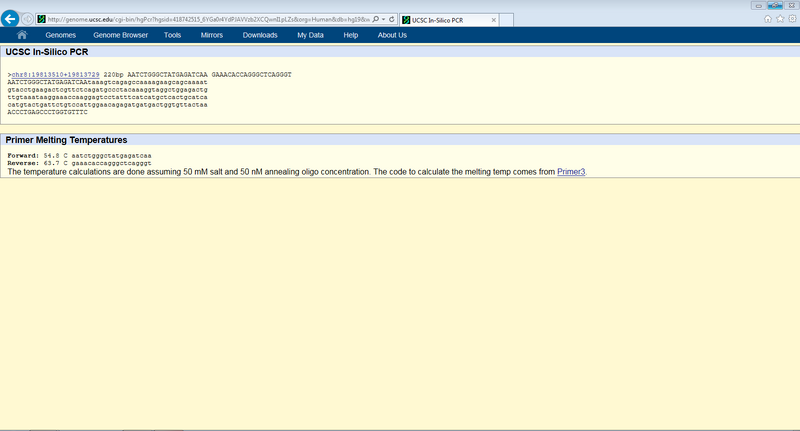Click the browser back arrow button
Image resolution: width=800 pixels, height=431 pixels.
(11, 19)
